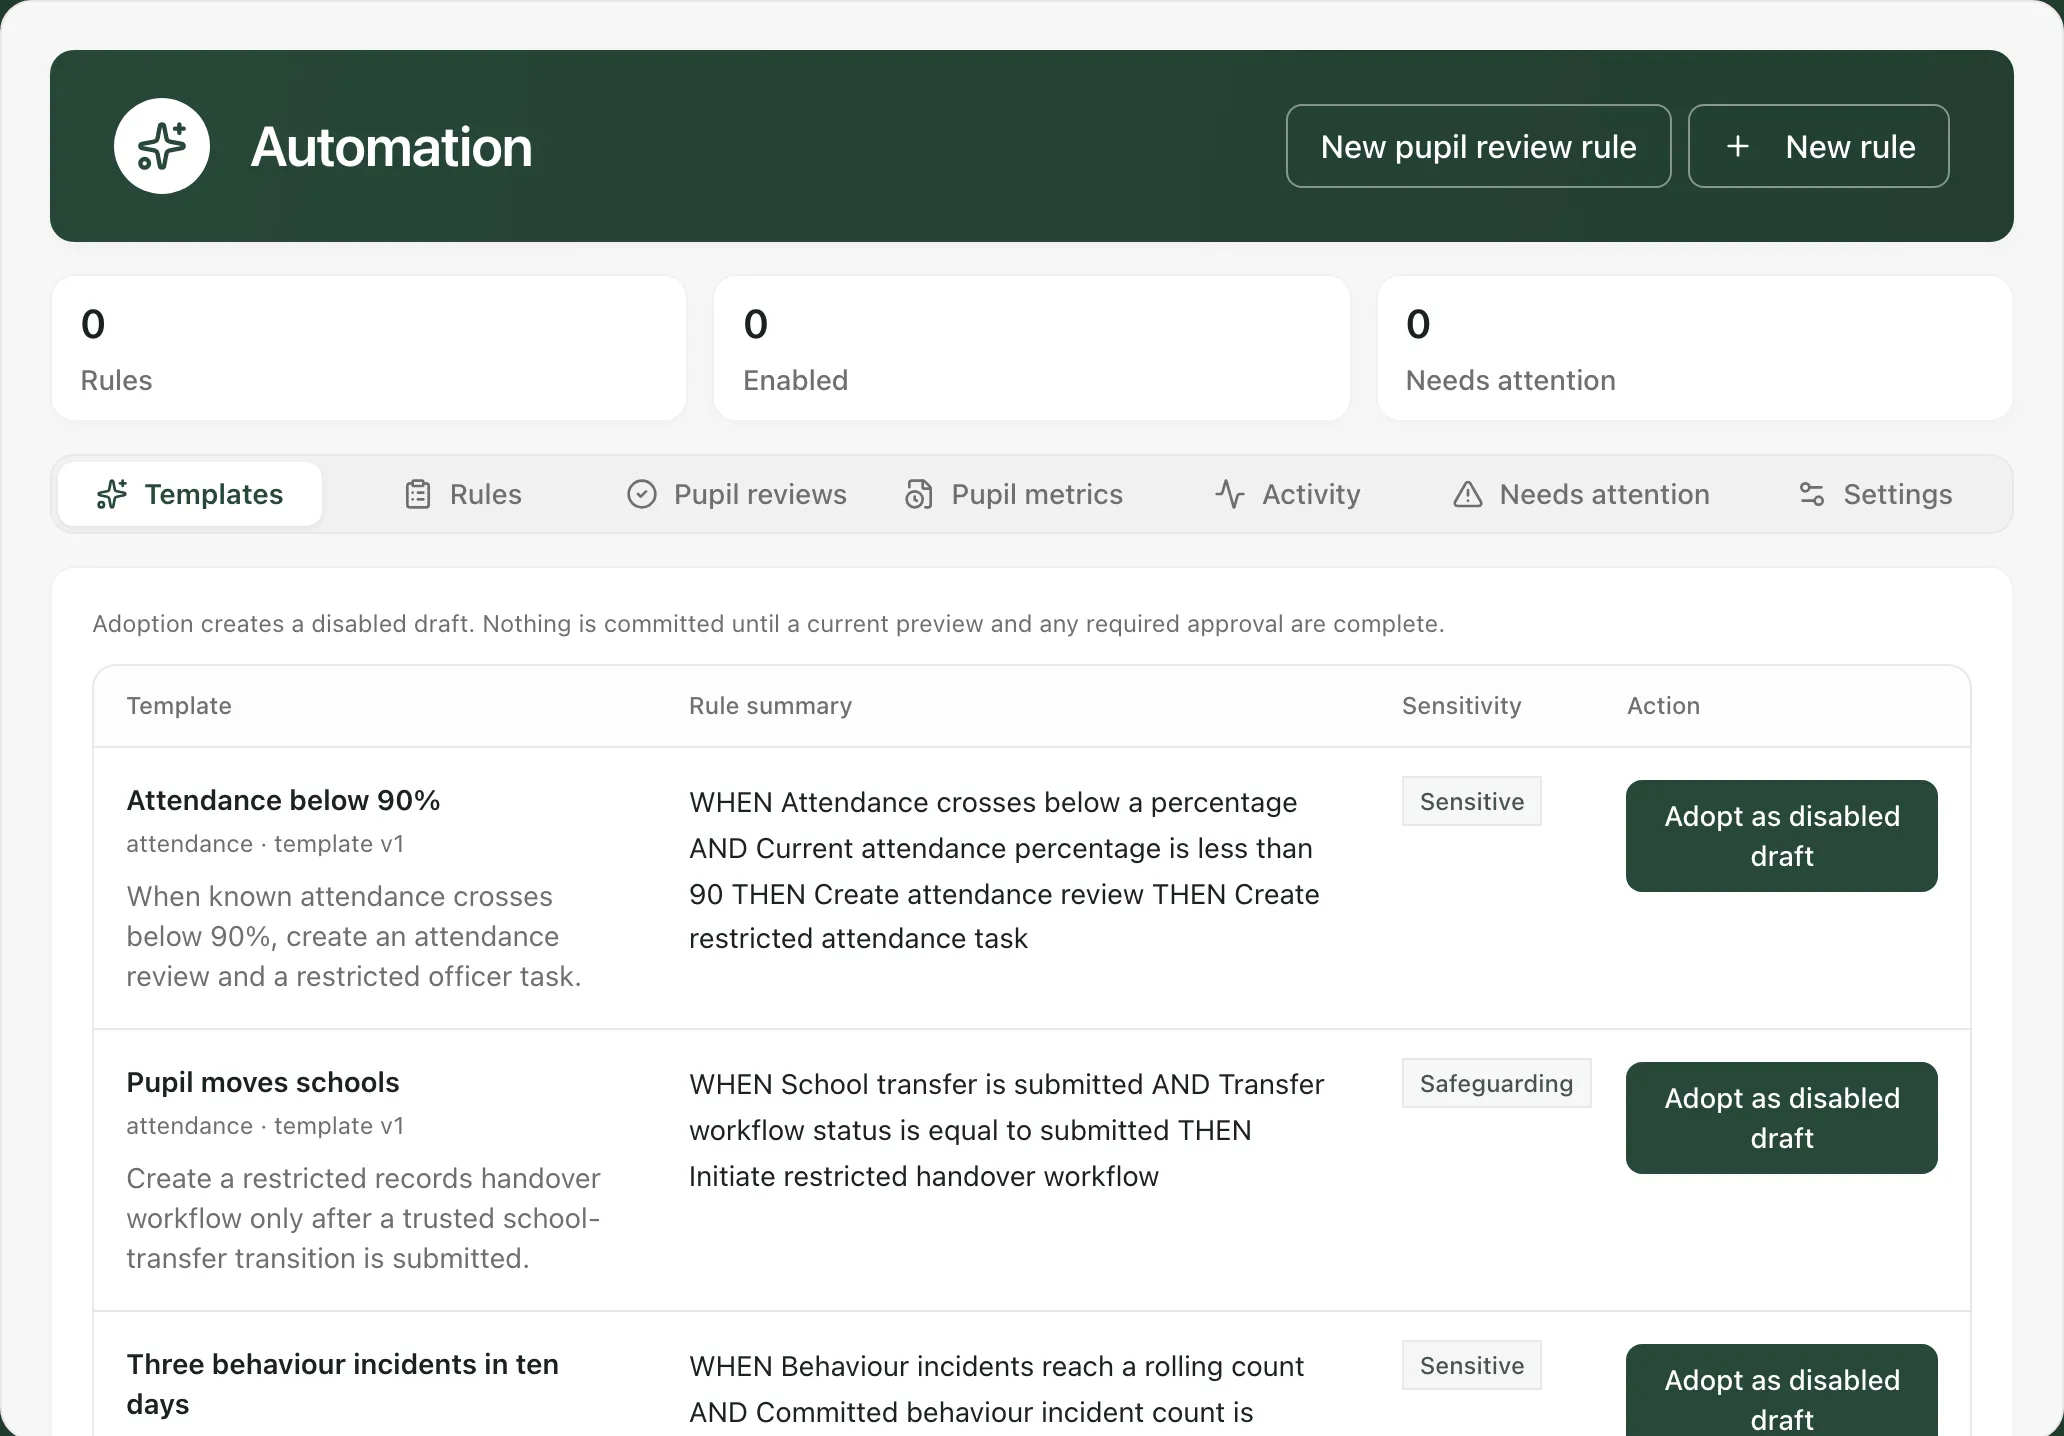Open the Settings tab
The width and height of the screenshot is (2064, 1436).
1875,494
